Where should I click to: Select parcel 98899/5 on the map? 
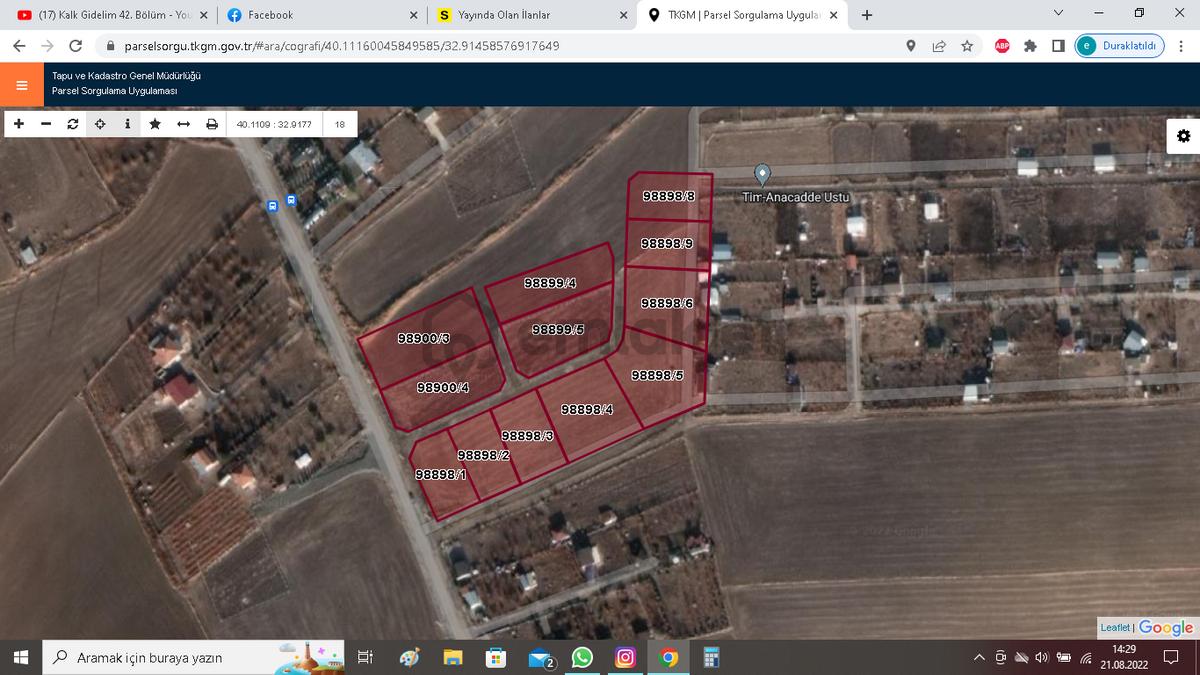[x=558, y=329]
